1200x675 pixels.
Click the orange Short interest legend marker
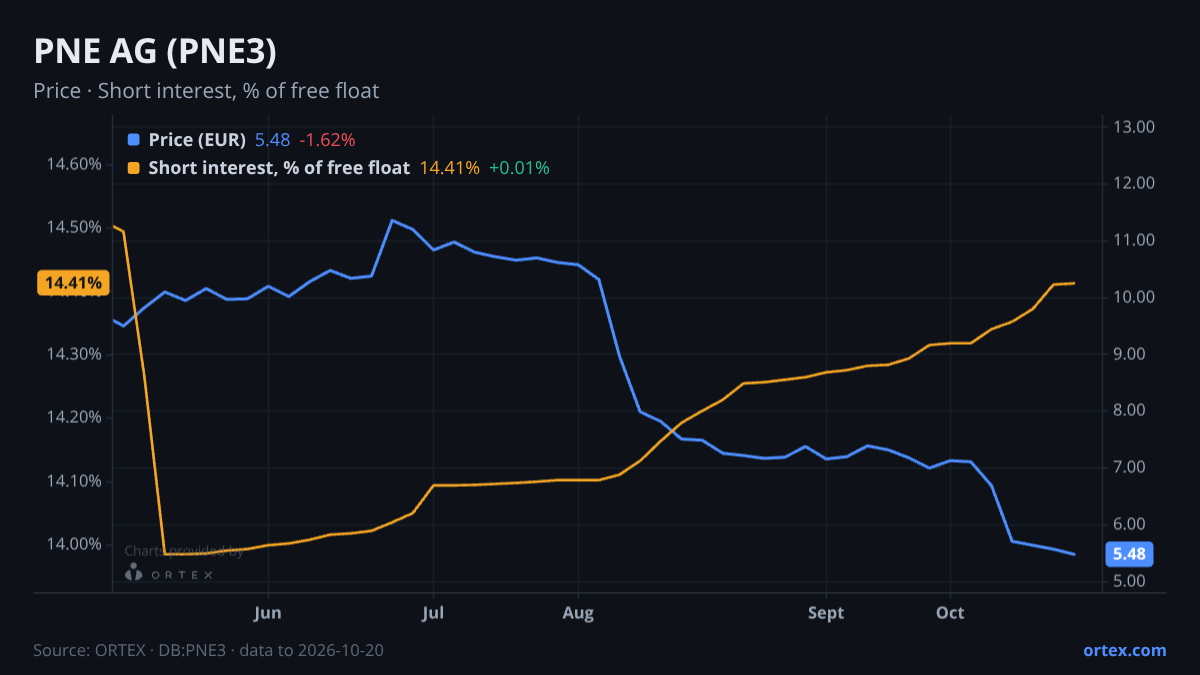coord(134,168)
